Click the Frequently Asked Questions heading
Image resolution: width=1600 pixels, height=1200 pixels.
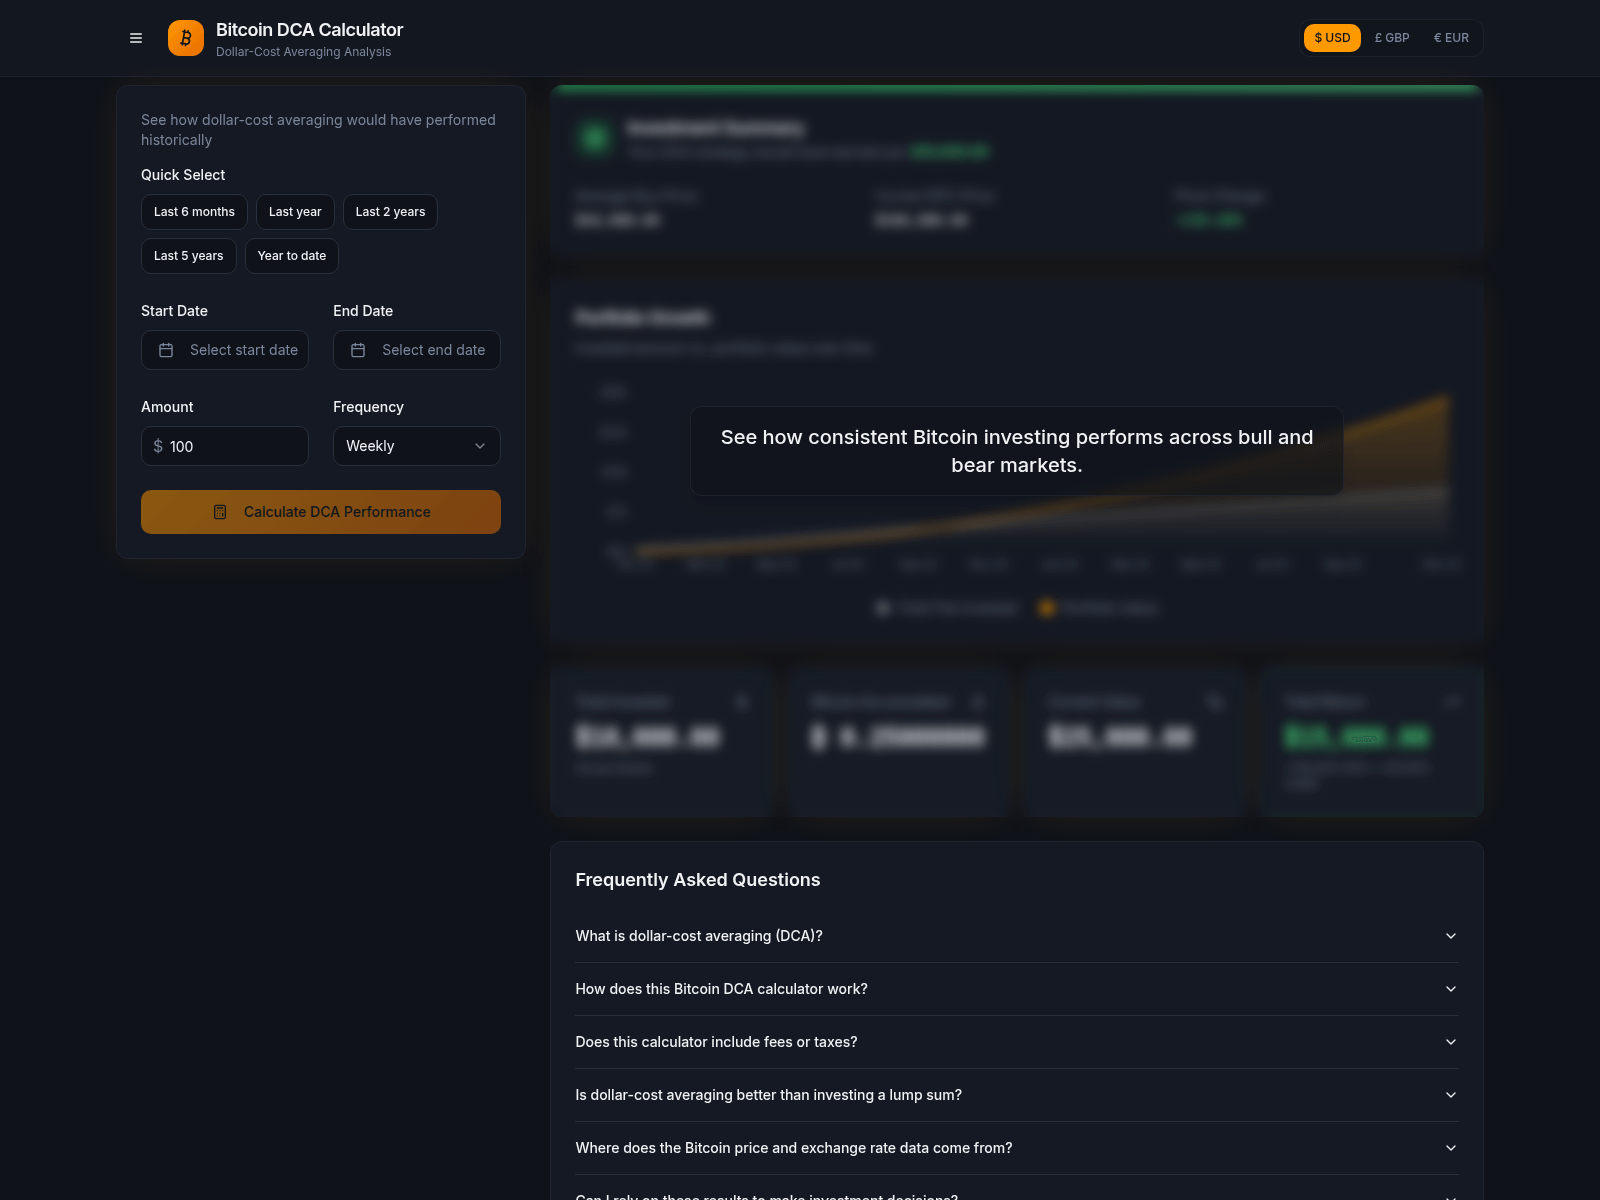click(698, 880)
